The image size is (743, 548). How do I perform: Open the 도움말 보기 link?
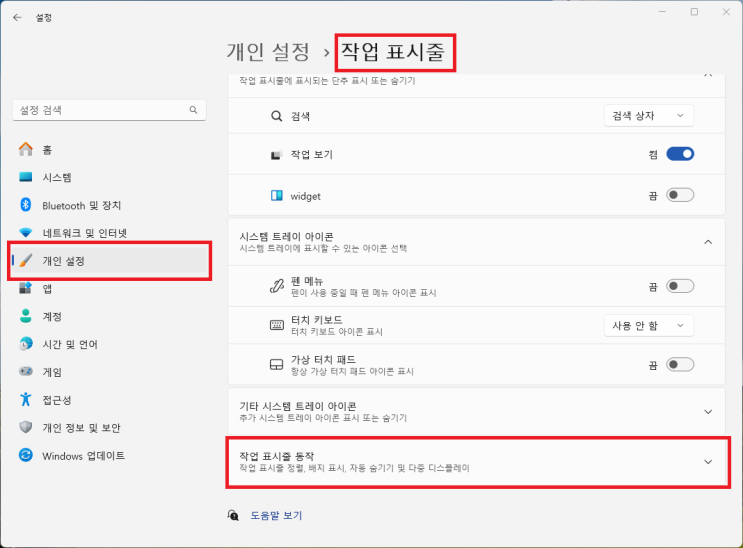click(276, 515)
